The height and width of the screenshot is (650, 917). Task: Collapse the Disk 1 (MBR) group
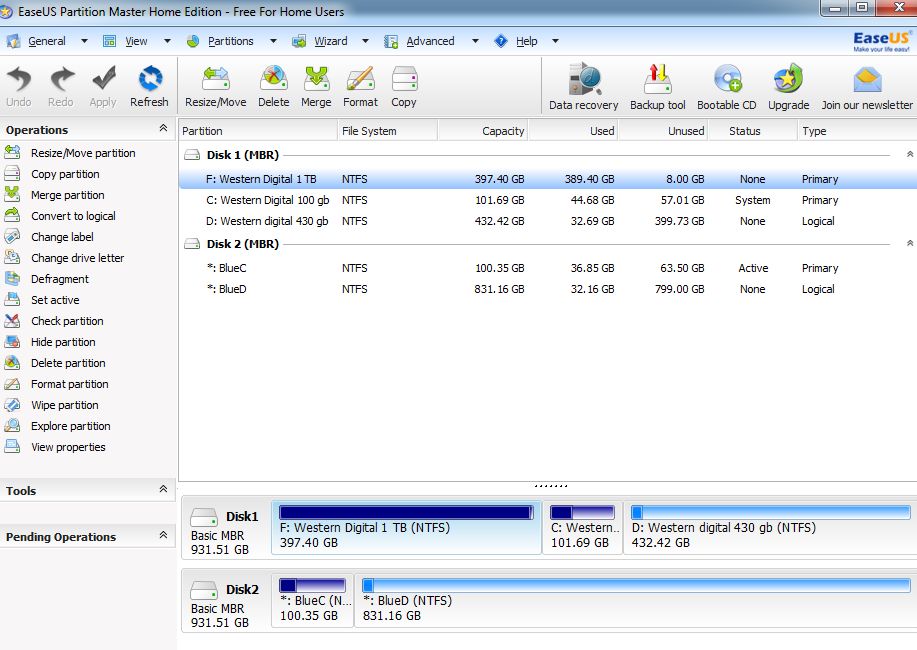pyautogui.click(x=910, y=154)
